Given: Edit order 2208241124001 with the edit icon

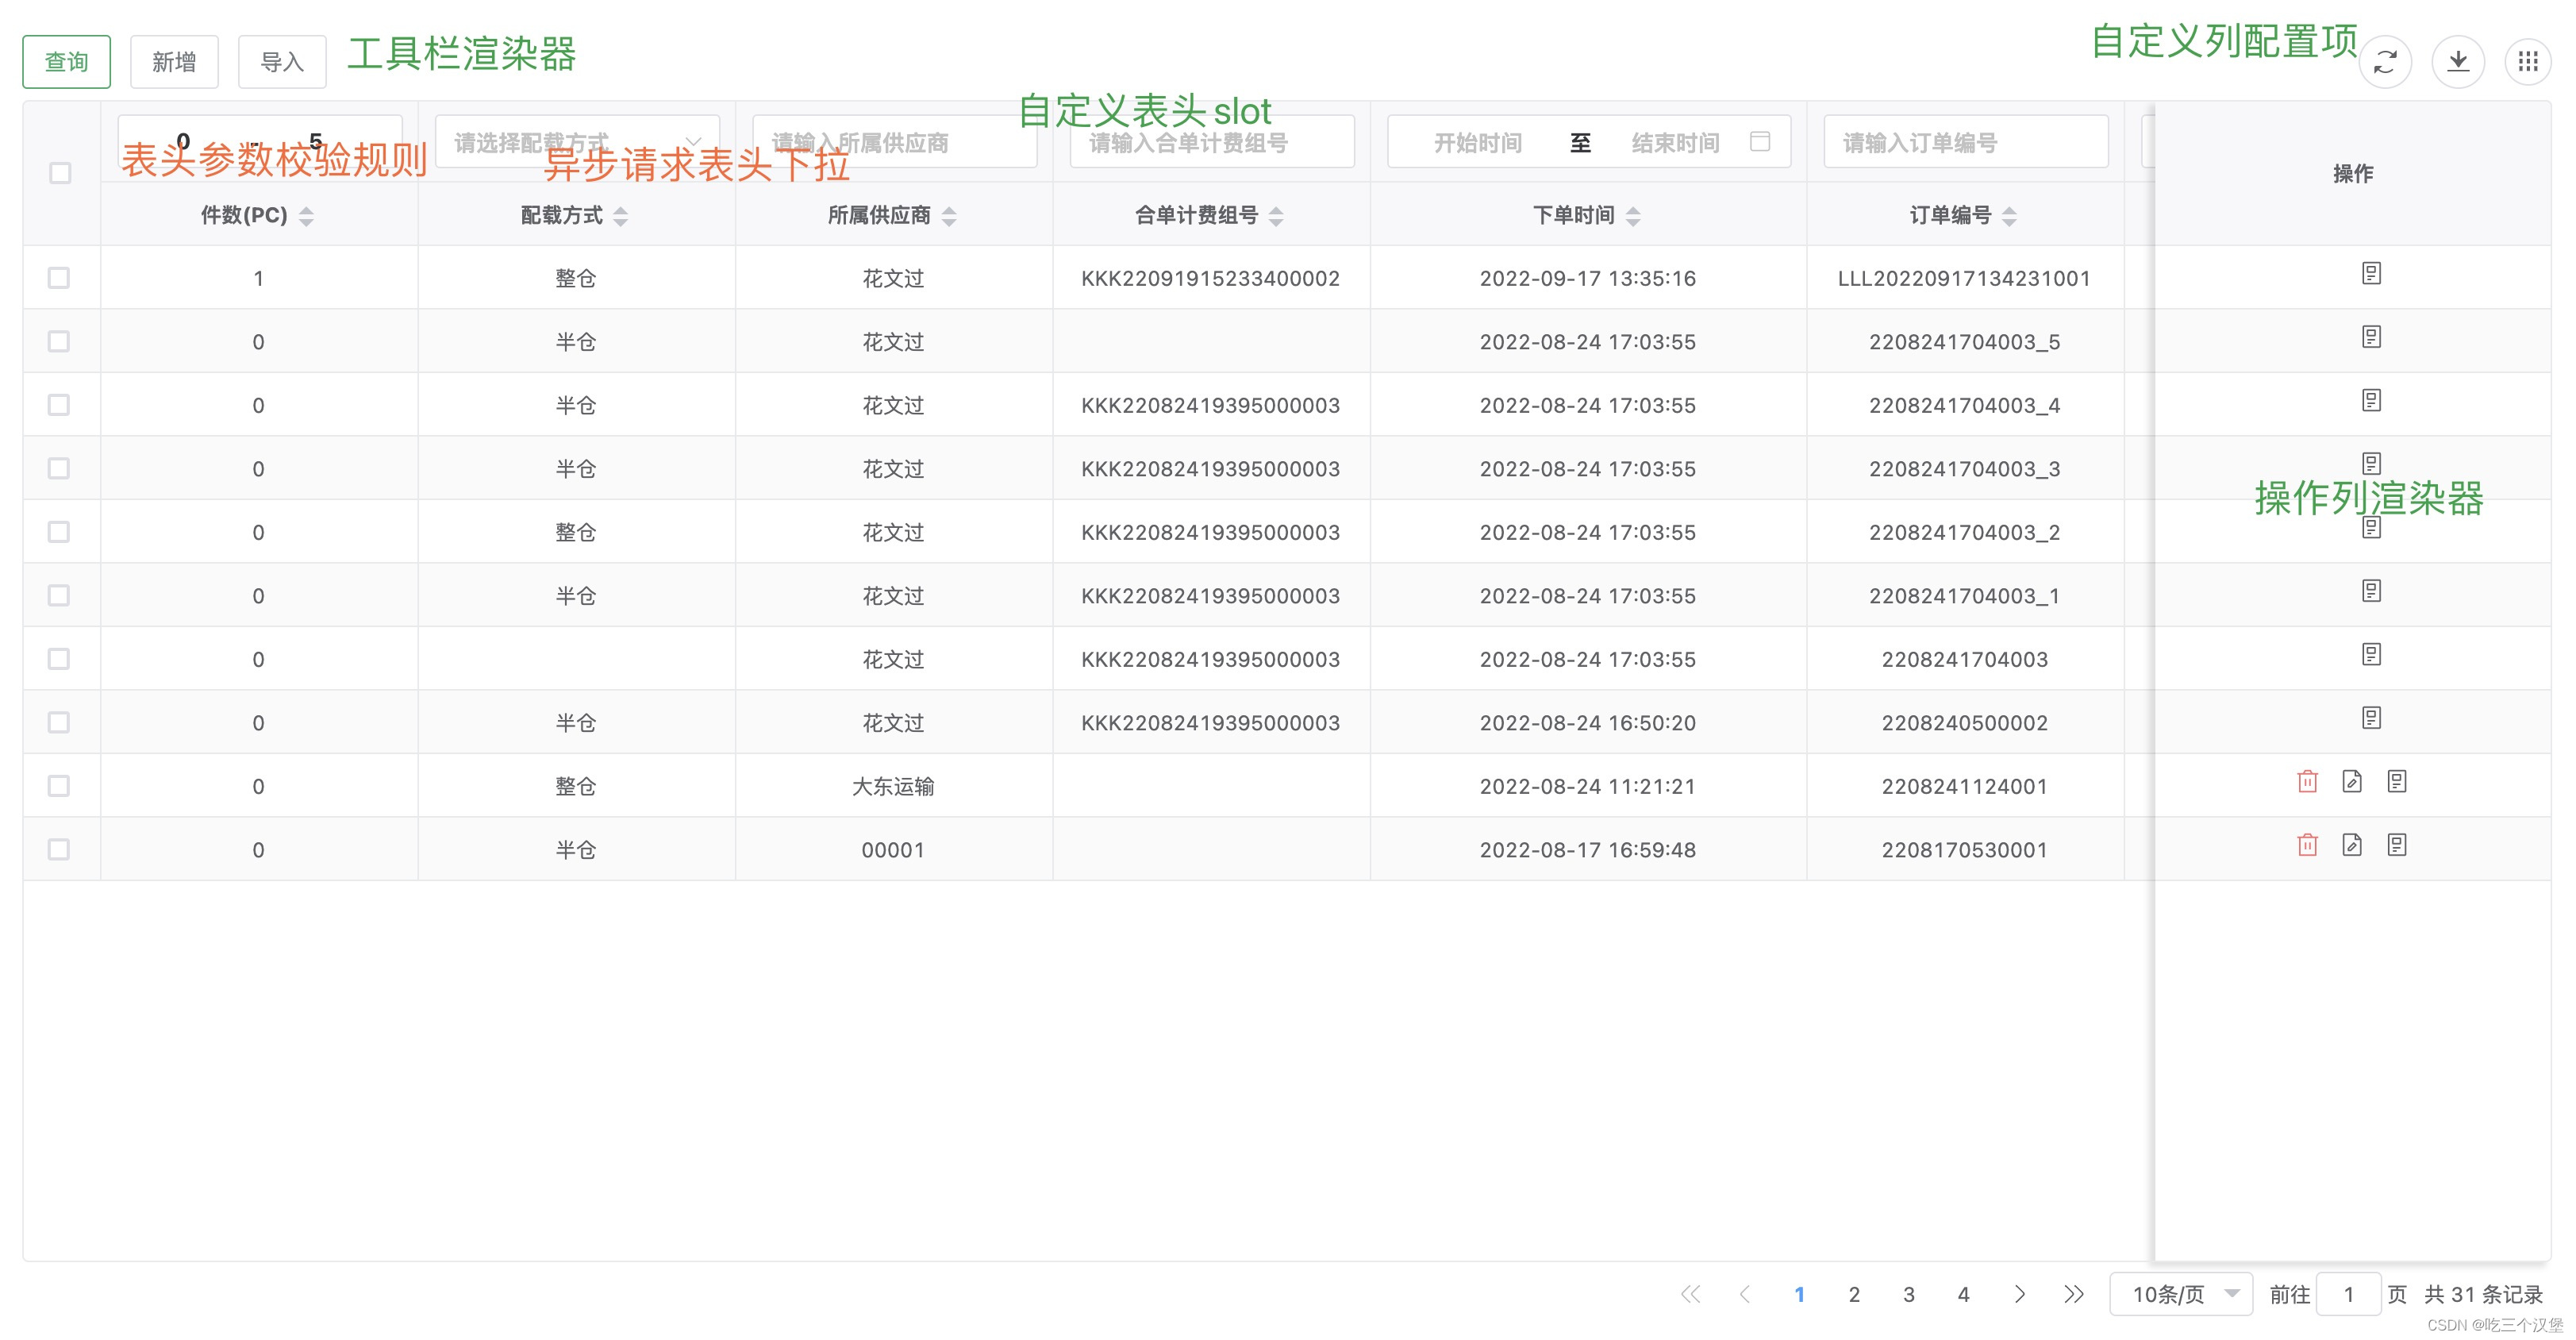Looking at the screenshot, I should click(x=2352, y=781).
